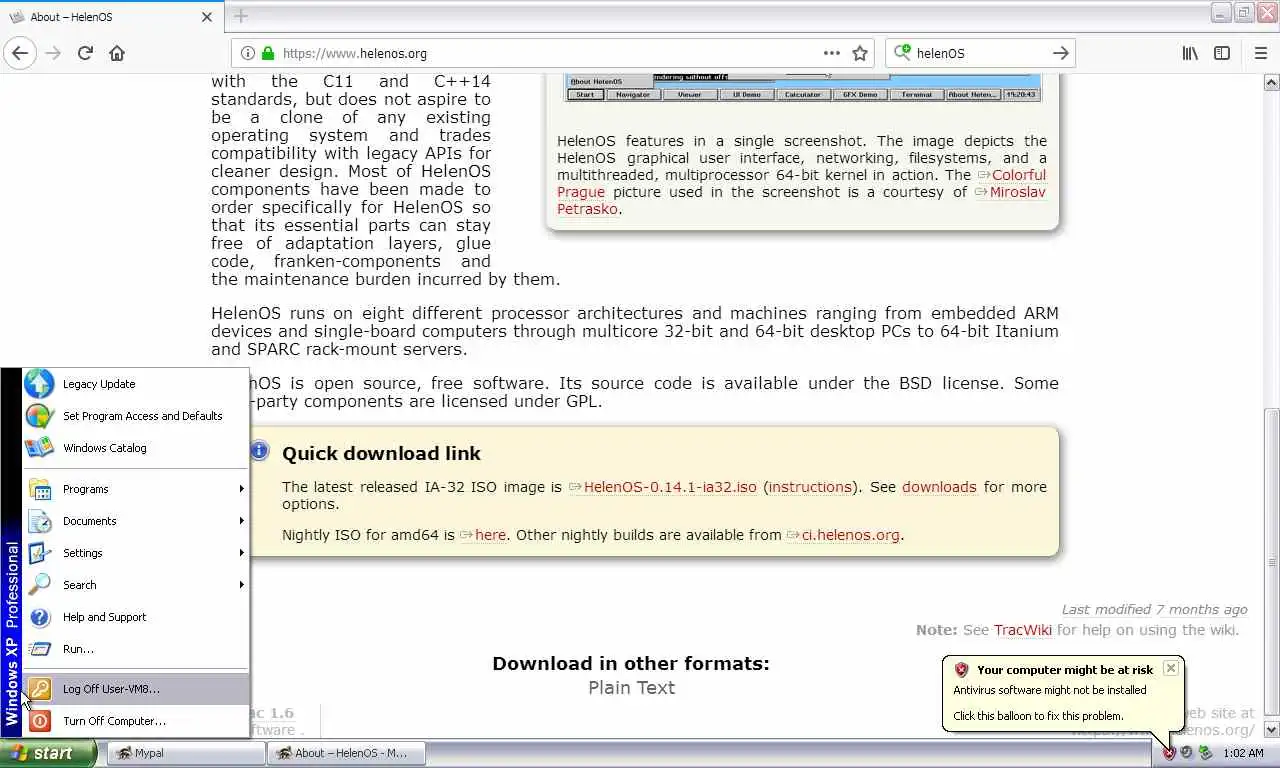Go to the browser home page

tap(117, 53)
